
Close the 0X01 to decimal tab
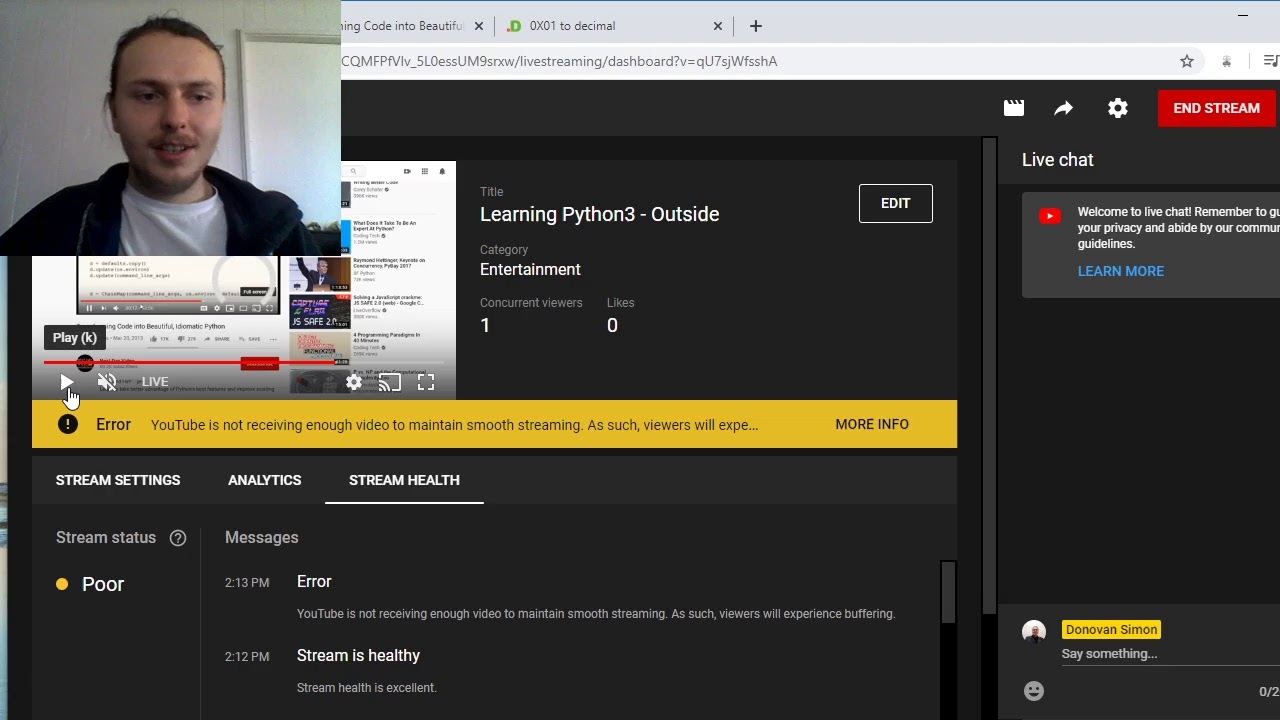pos(717,26)
